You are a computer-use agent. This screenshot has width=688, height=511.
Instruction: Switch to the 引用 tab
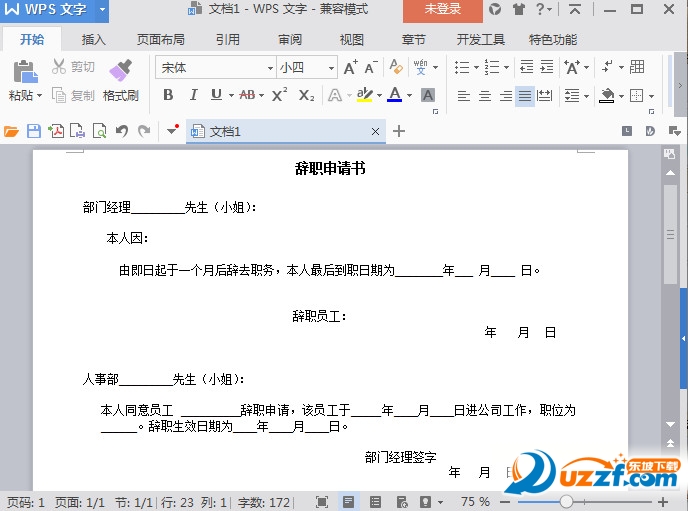click(x=228, y=39)
